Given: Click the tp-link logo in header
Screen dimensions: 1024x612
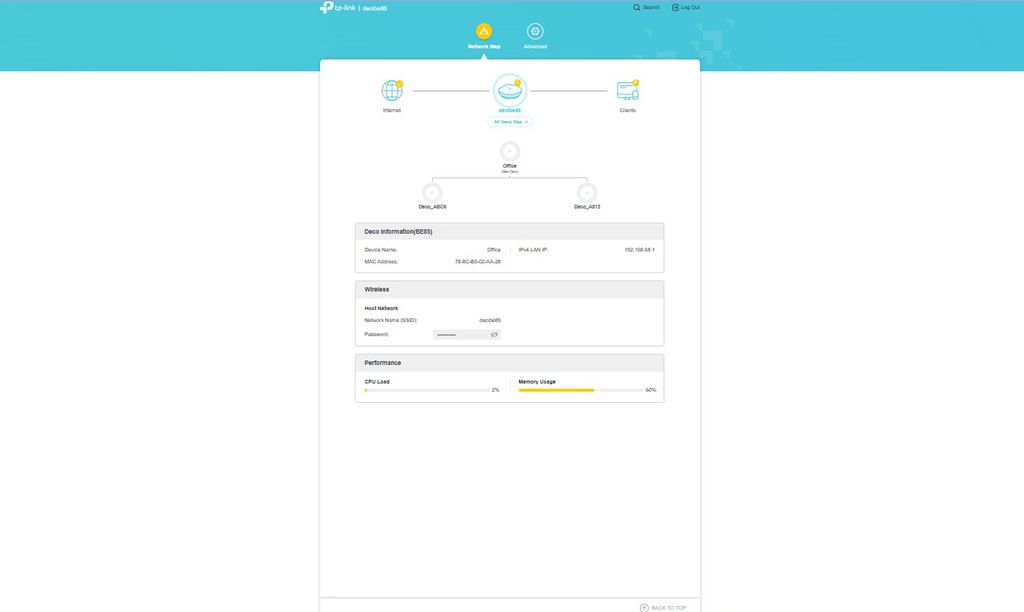Looking at the screenshot, I should pos(332,7).
